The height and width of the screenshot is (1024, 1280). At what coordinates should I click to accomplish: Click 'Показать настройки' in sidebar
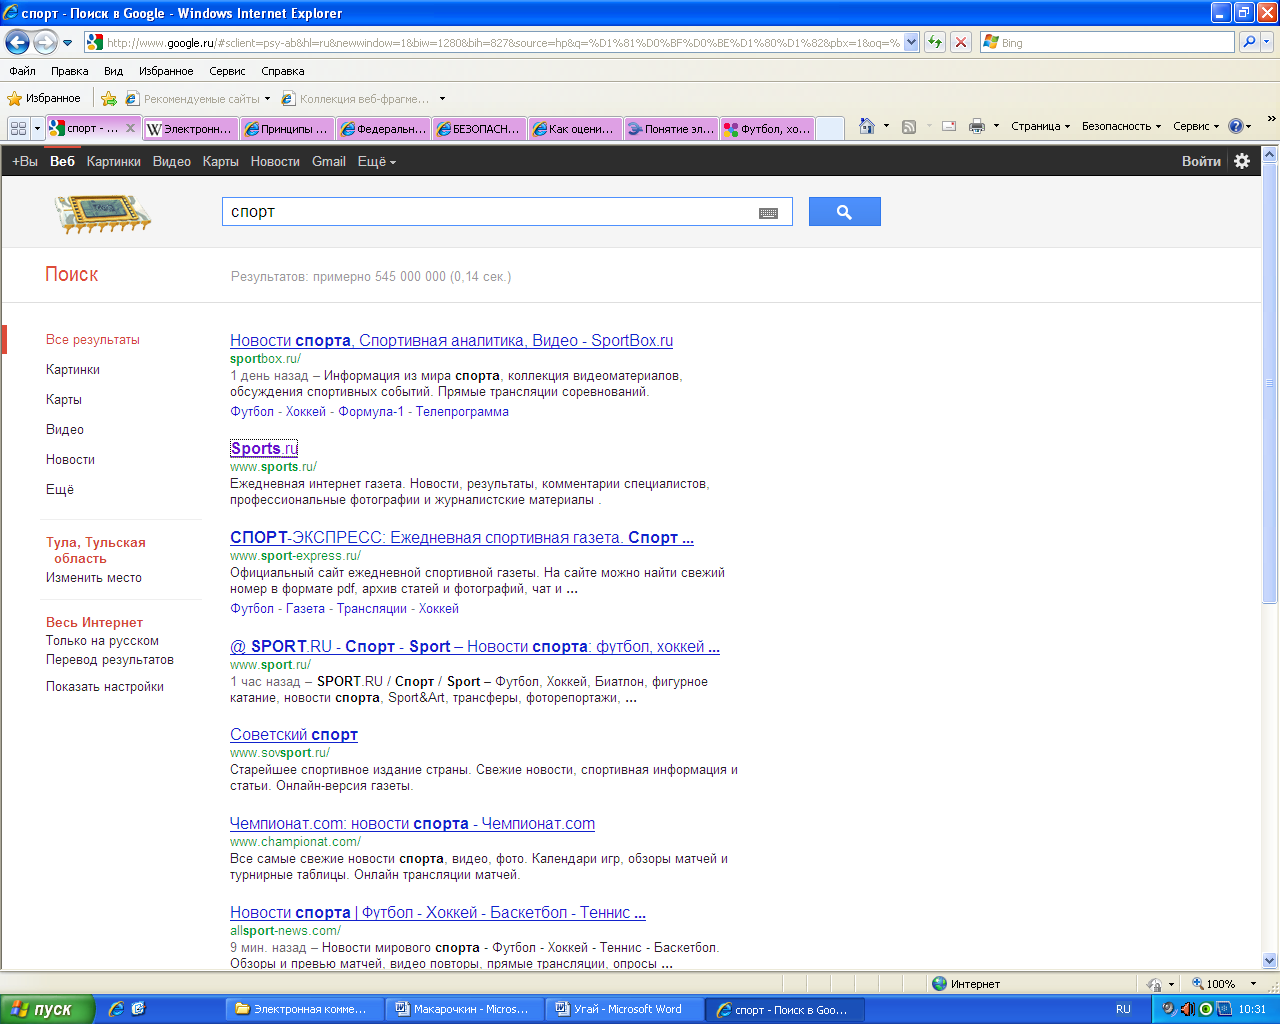pyautogui.click(x=105, y=686)
